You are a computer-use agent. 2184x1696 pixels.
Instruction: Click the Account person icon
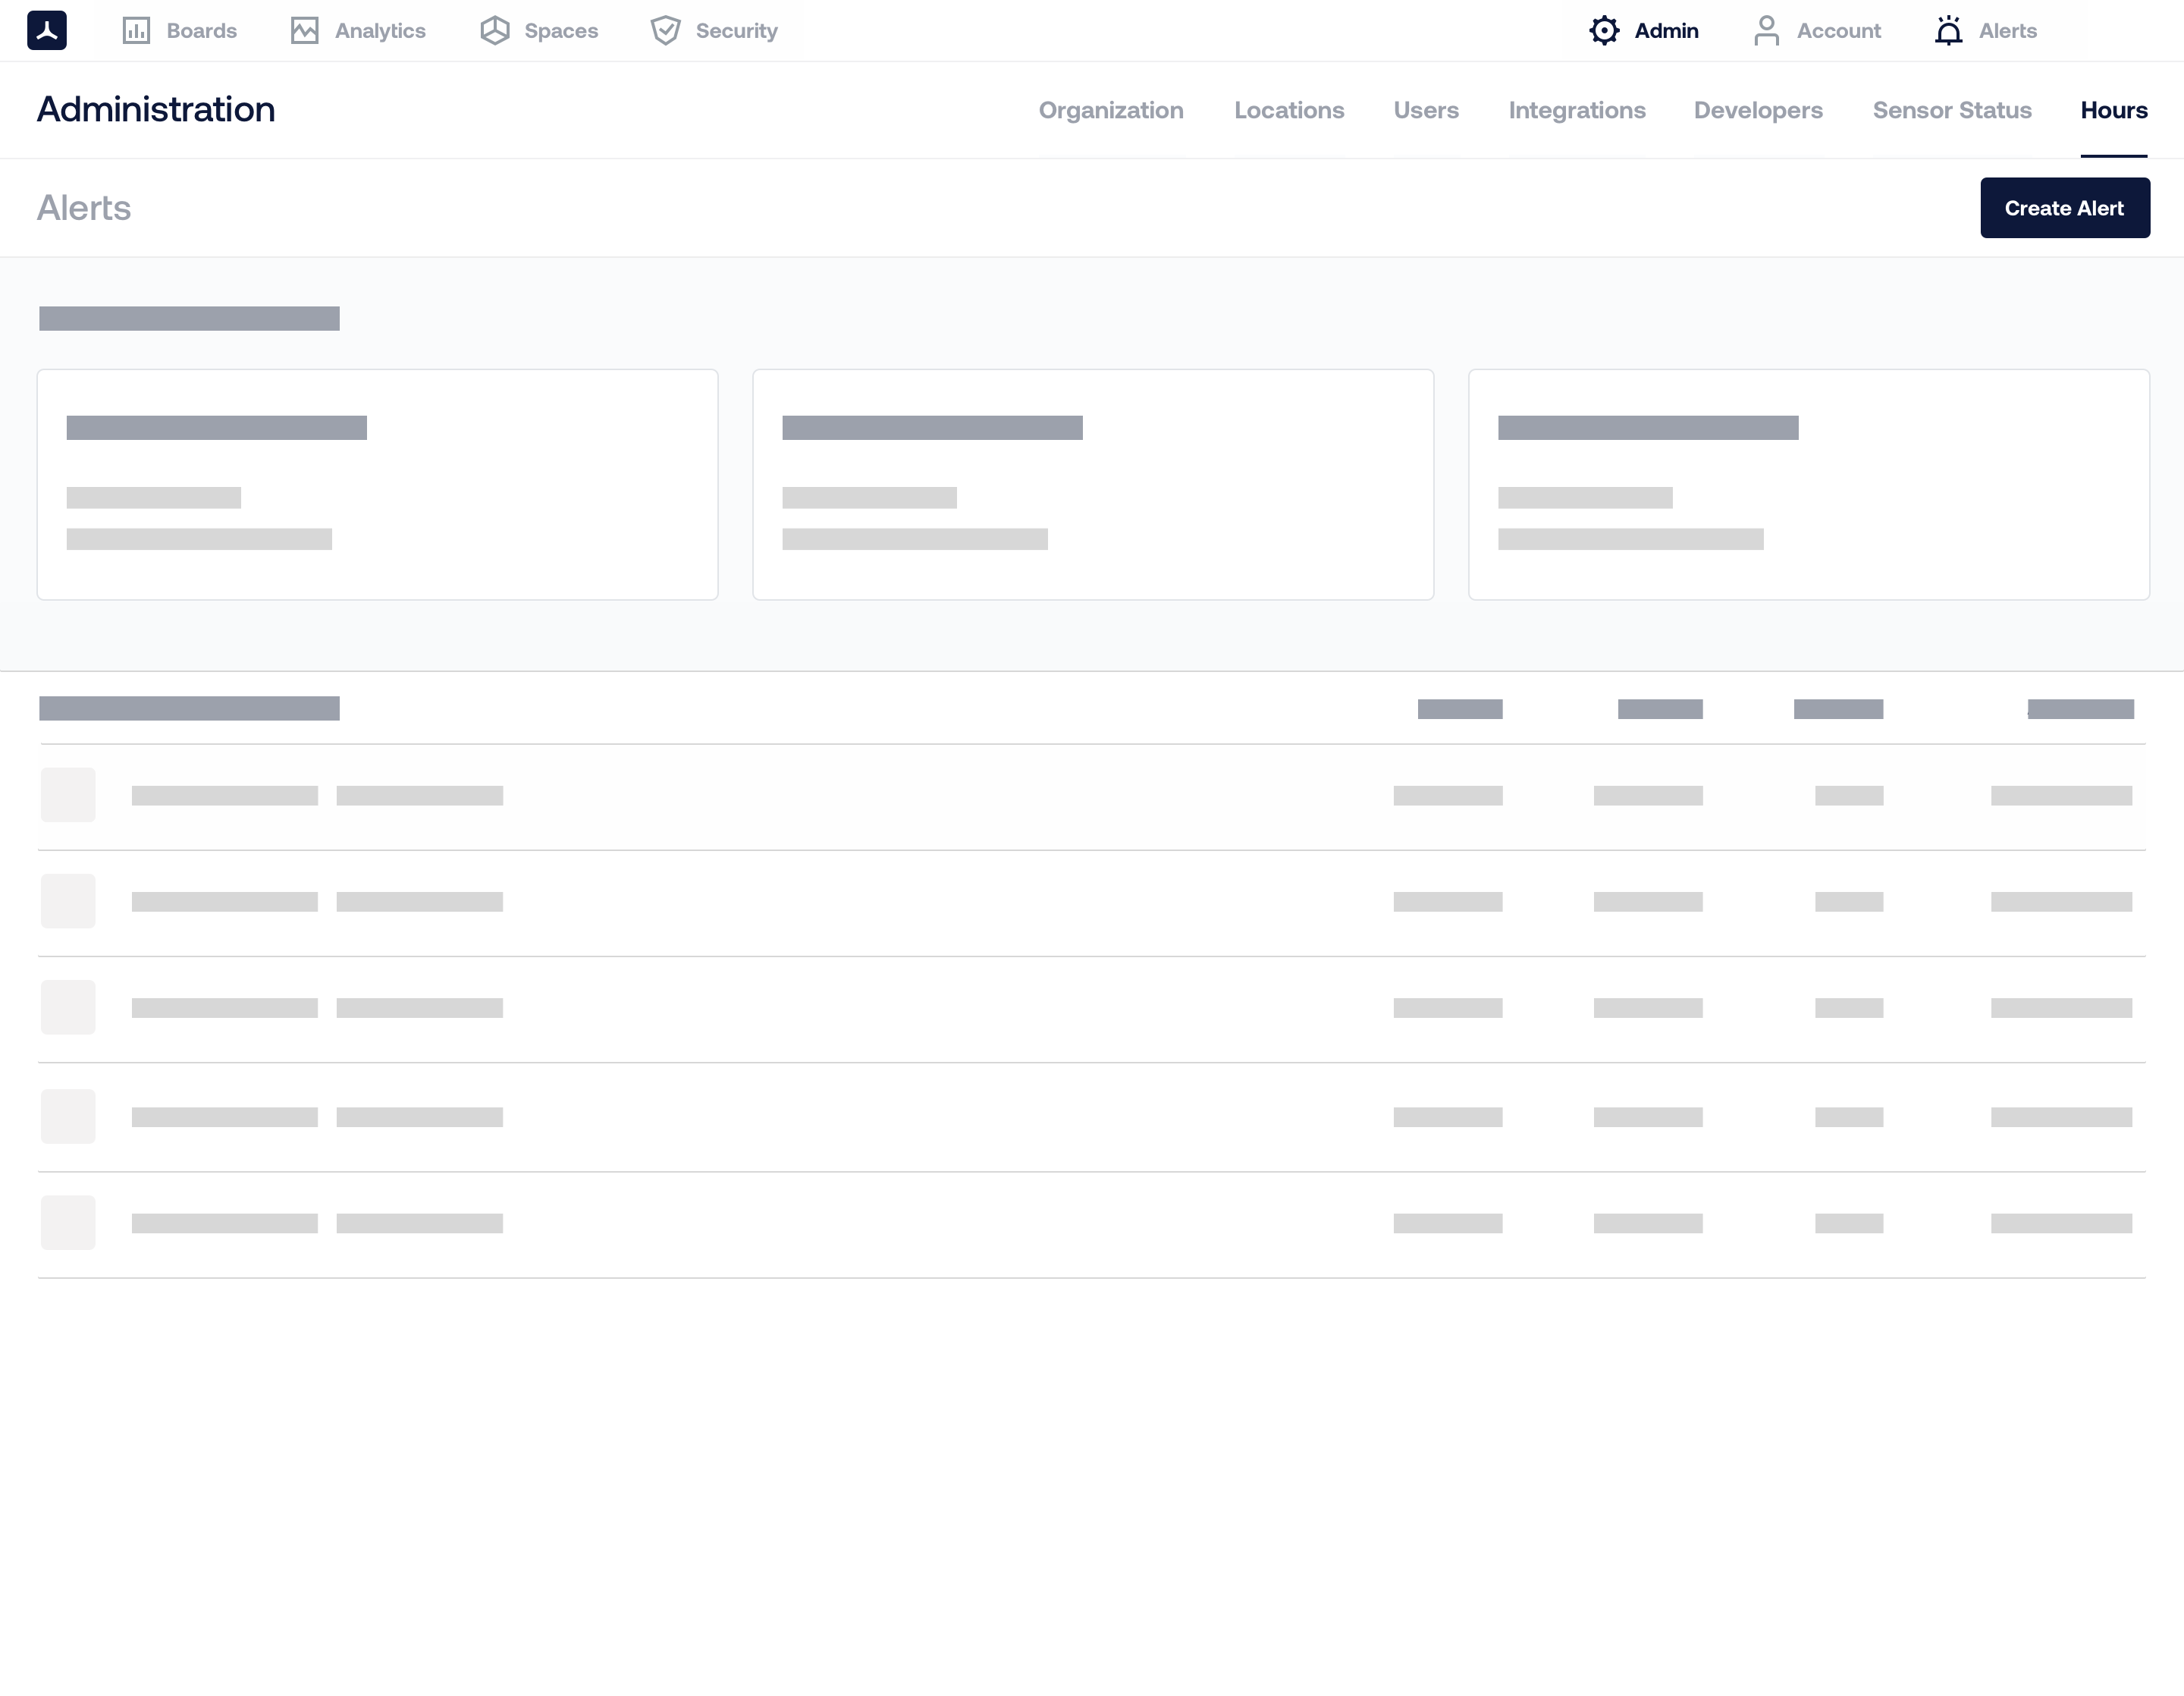click(1766, 30)
